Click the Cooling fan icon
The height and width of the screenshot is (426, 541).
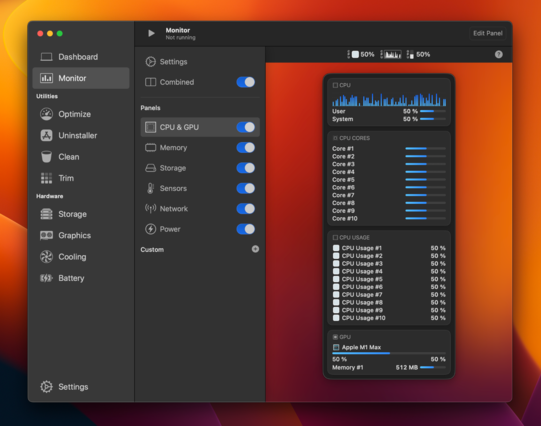(46, 257)
